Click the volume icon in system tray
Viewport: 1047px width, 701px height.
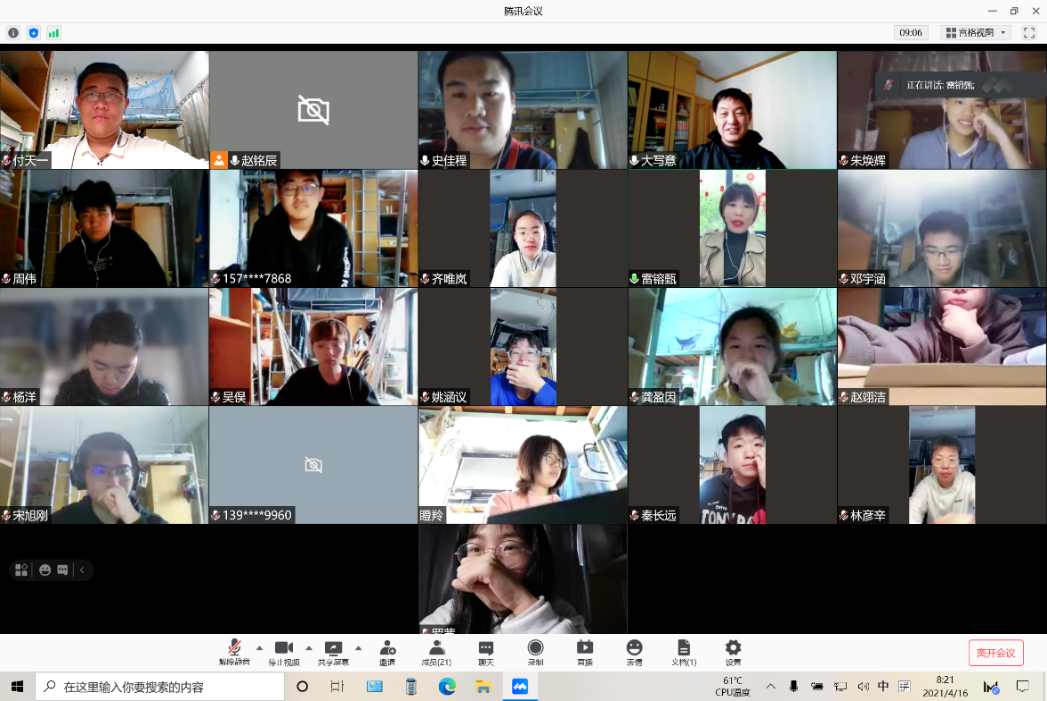point(863,686)
